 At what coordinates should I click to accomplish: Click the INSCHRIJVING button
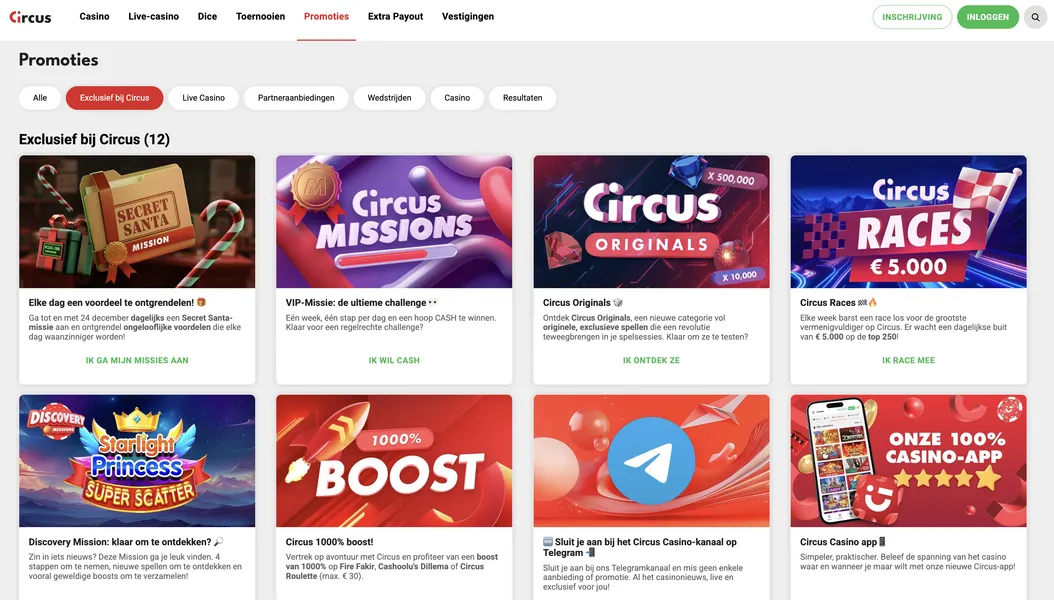(x=911, y=16)
